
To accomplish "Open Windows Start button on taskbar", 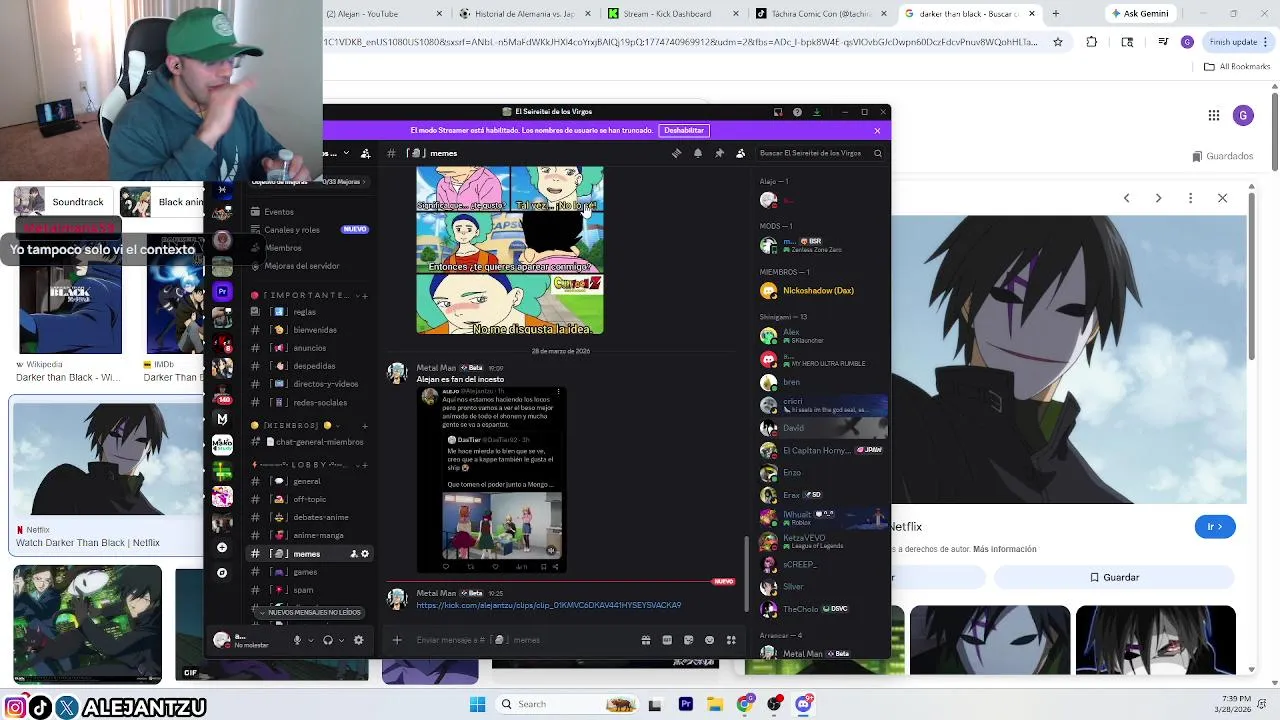I will tap(477, 704).
